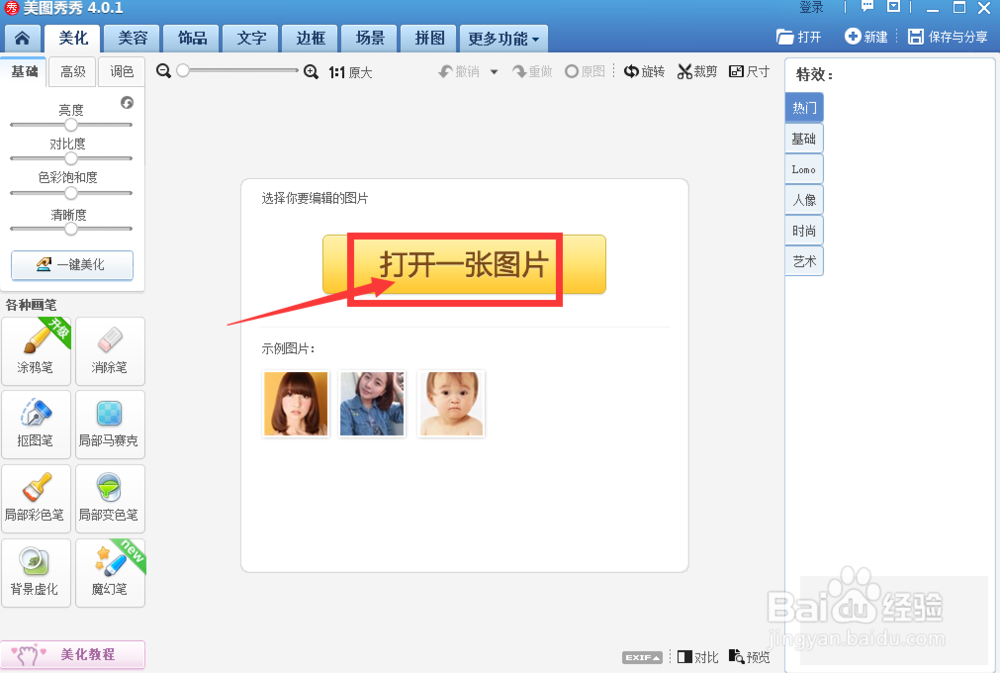
Task: Open the 更多功能 more functions menu
Action: (502, 38)
